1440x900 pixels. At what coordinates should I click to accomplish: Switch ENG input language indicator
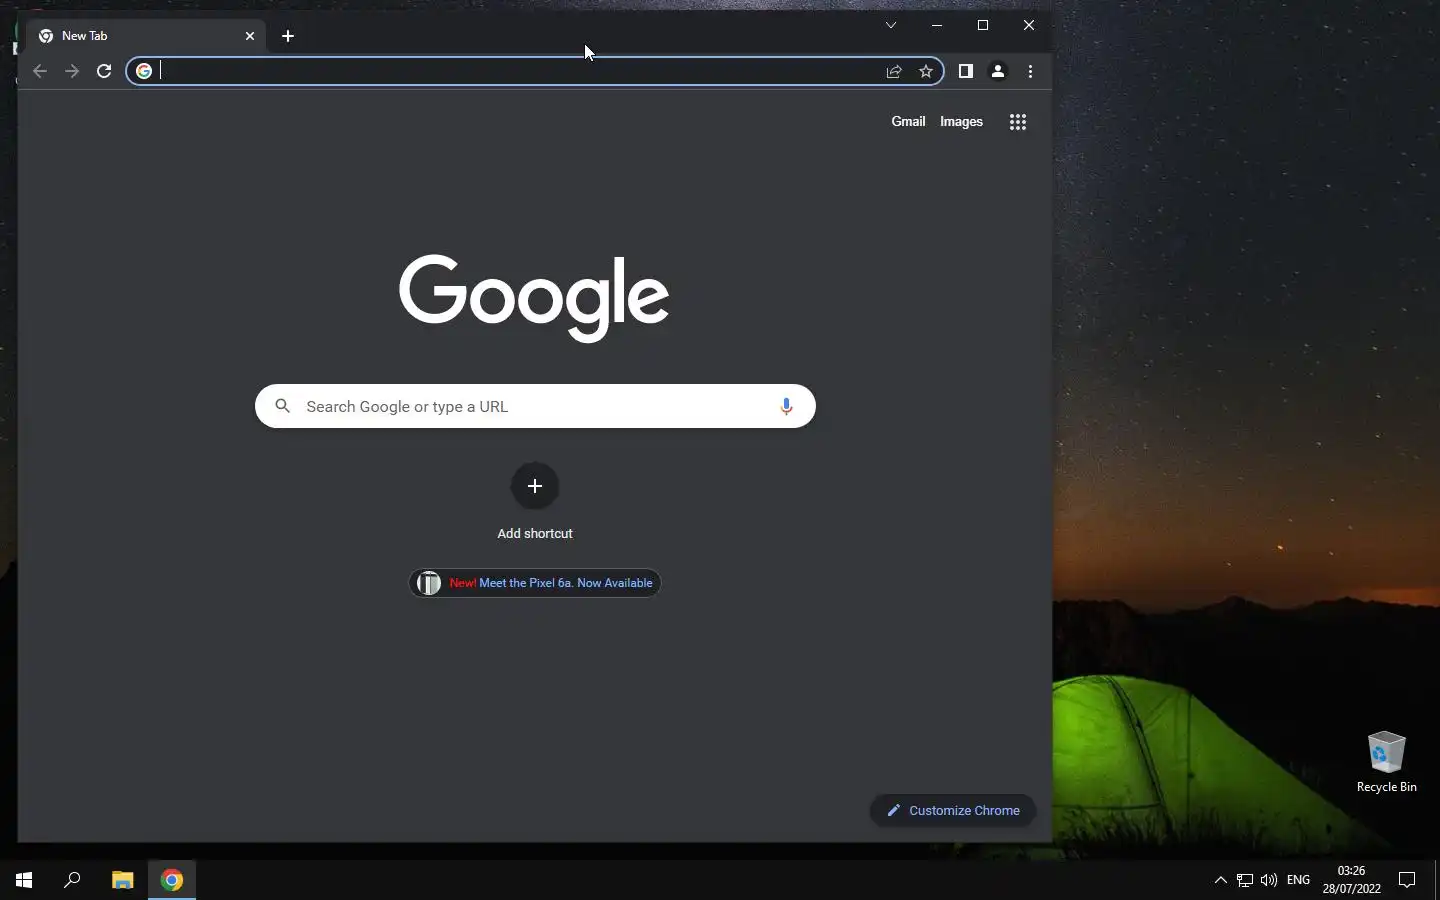point(1298,880)
